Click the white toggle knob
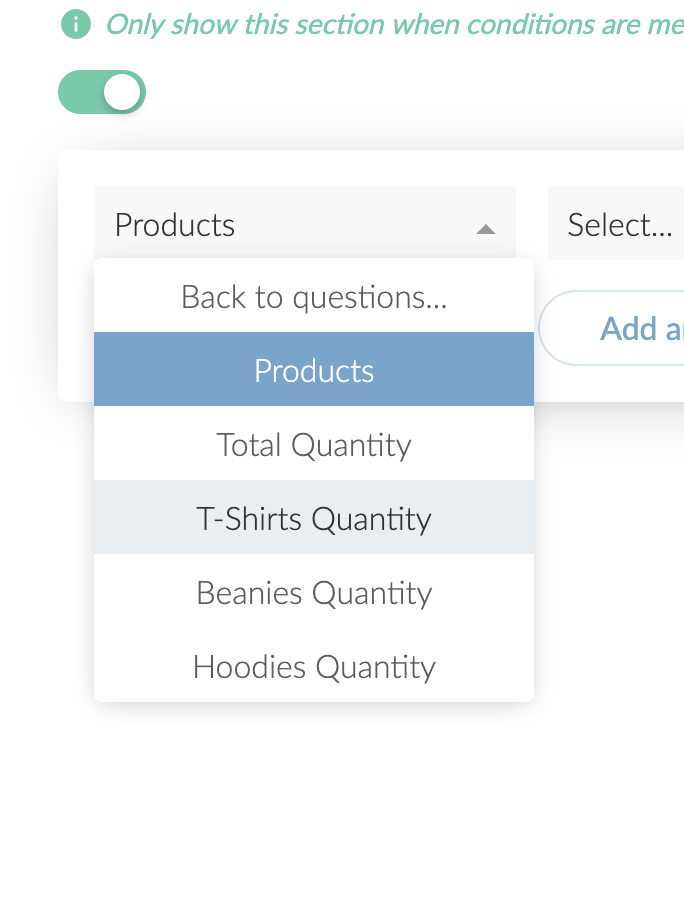Viewport: 684px width, 924px height. (120, 91)
